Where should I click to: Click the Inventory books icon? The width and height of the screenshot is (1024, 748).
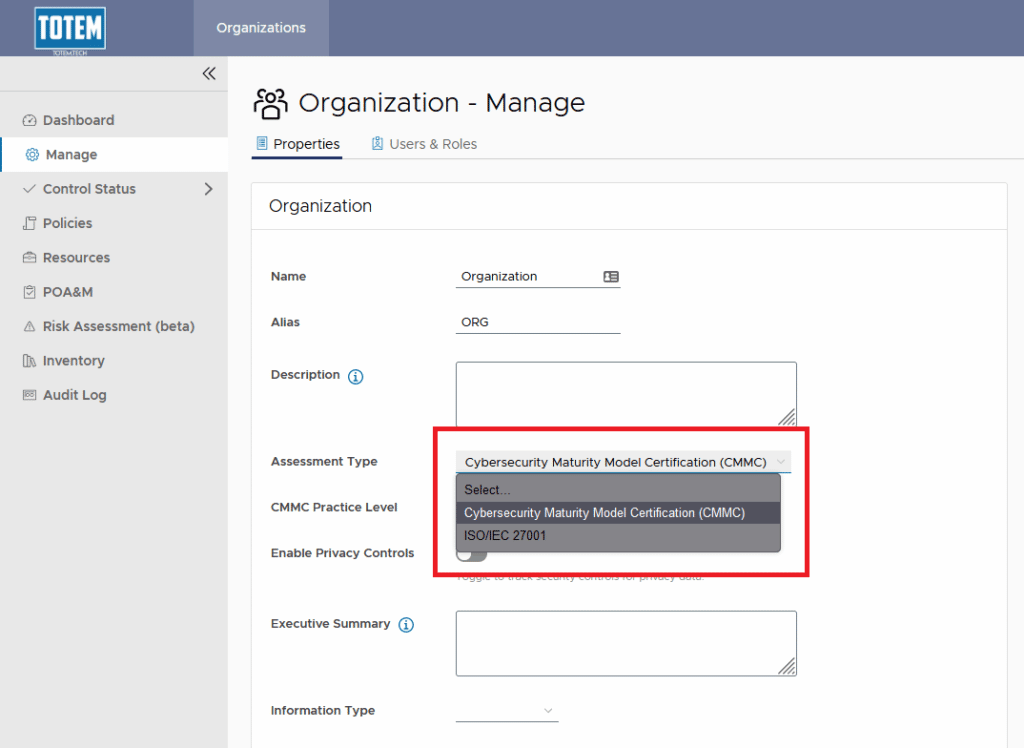tap(29, 361)
